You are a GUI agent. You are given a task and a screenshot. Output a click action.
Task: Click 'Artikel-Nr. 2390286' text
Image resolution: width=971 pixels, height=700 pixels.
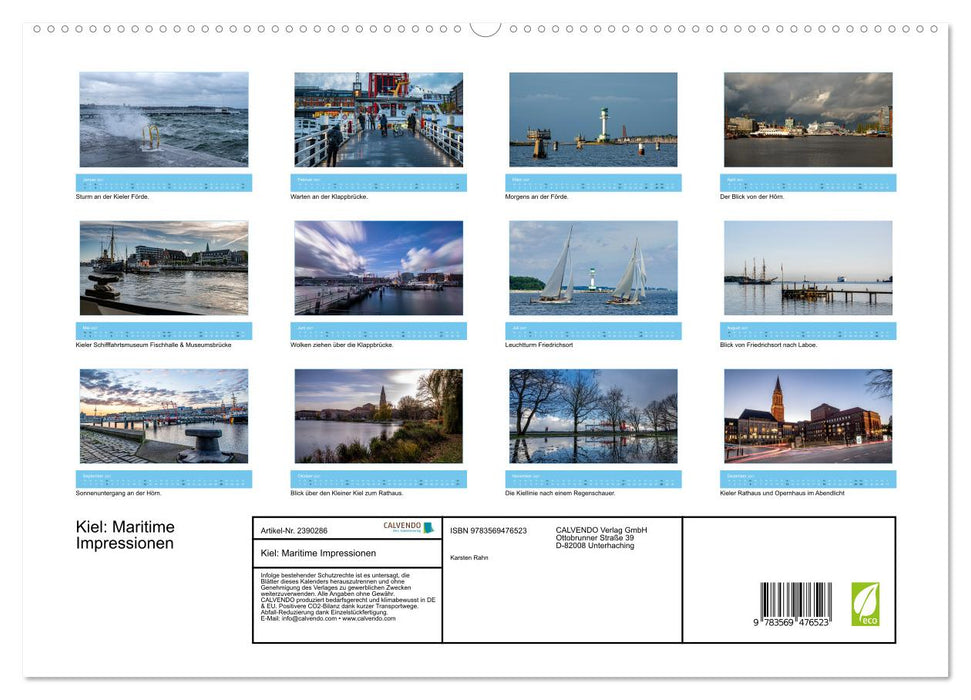click(x=294, y=531)
